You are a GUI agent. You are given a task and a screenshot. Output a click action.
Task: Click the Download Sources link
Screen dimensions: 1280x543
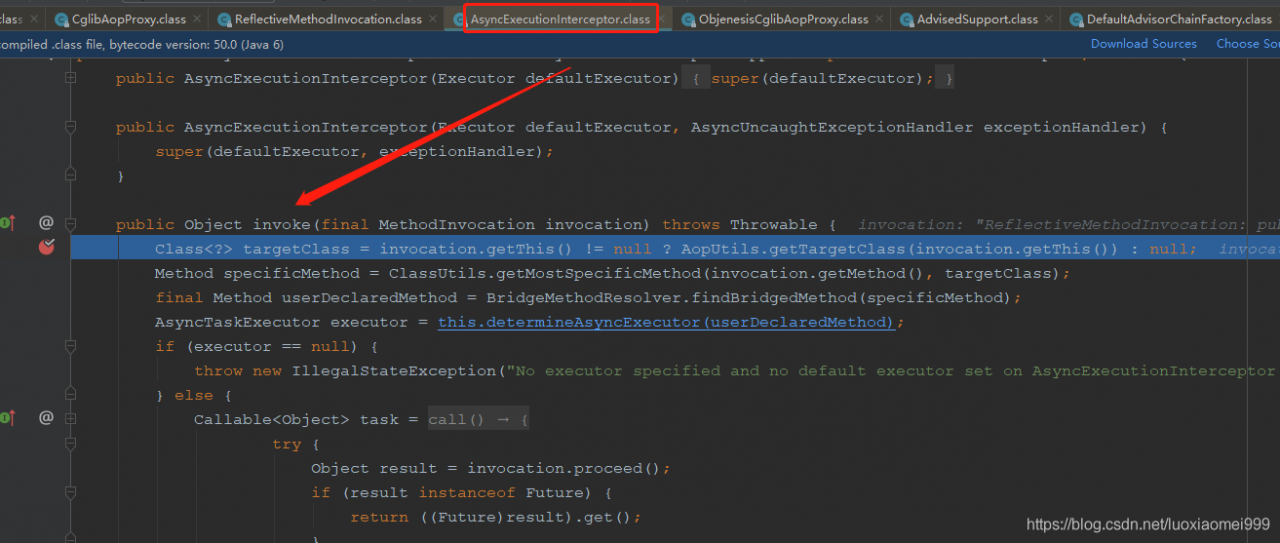click(x=1143, y=43)
